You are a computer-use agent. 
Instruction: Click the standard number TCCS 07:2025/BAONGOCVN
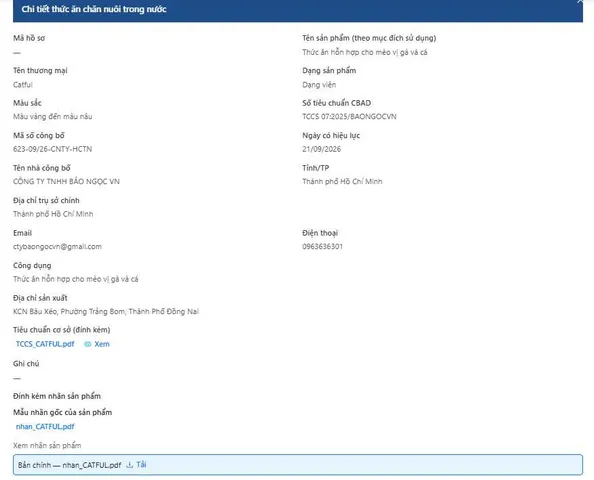pos(349,117)
